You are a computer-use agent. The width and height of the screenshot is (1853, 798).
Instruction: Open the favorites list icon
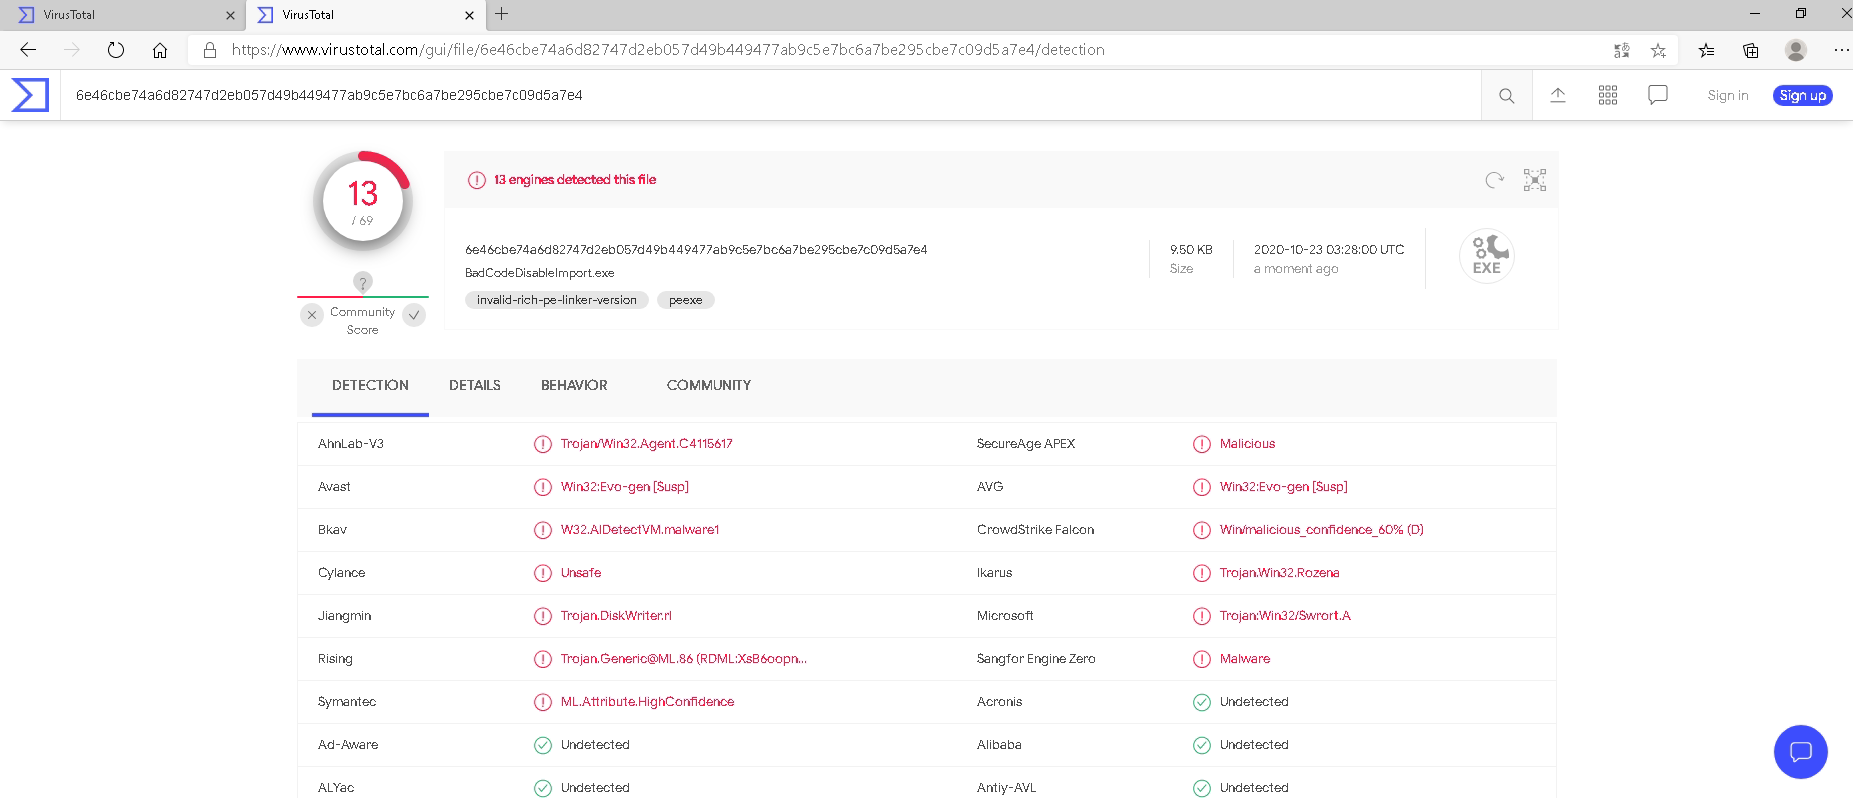(1706, 50)
